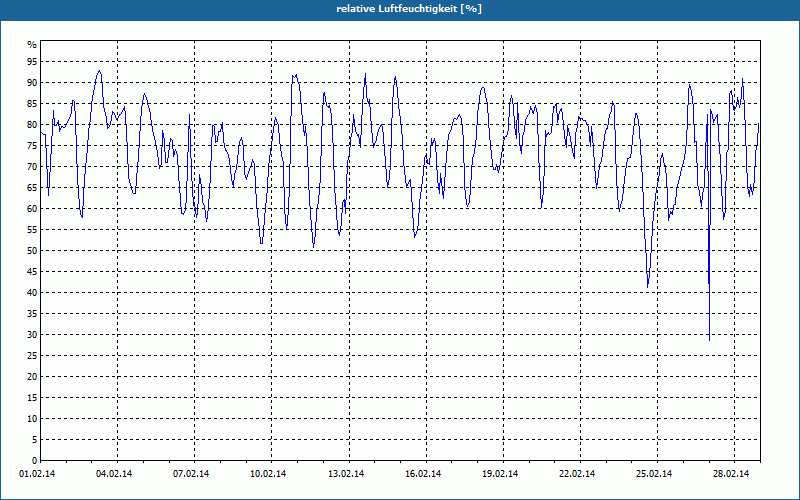Click the x-axis date '04.02.14'
This screenshot has width=800, height=500.
114,474
